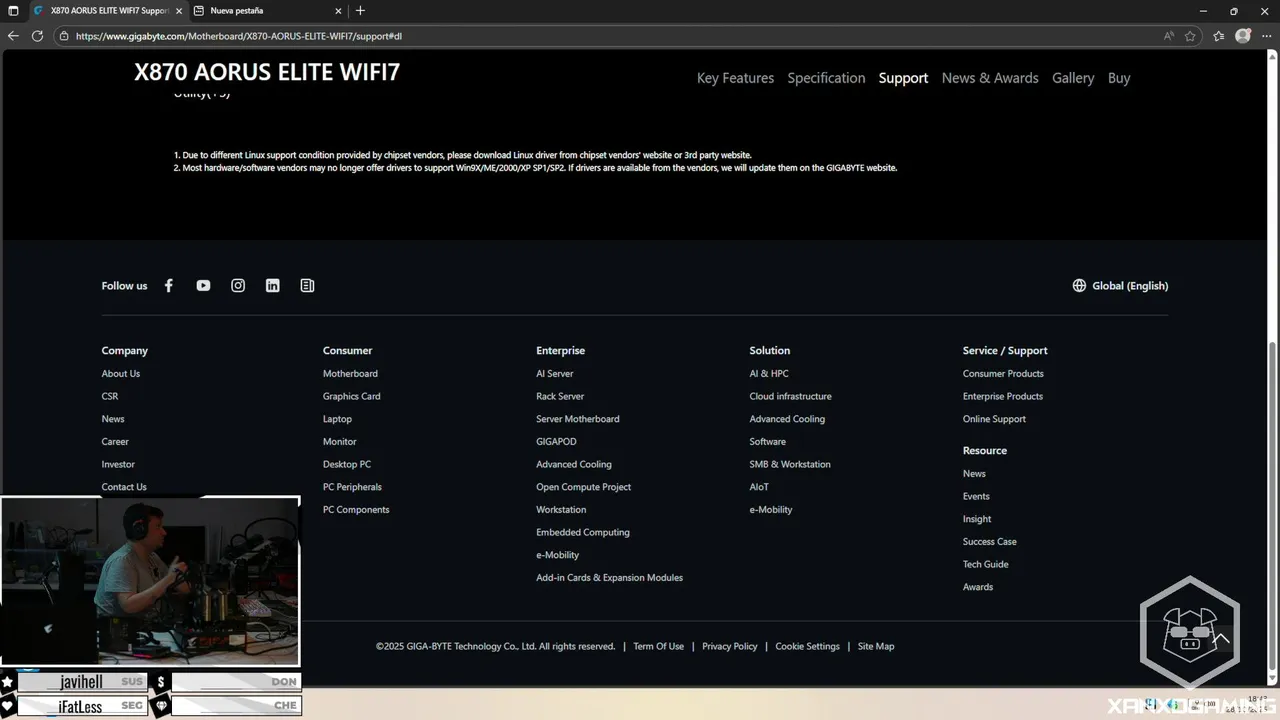This screenshot has width=1280, height=720.
Task: Open the CSR link
Action: [110, 396]
